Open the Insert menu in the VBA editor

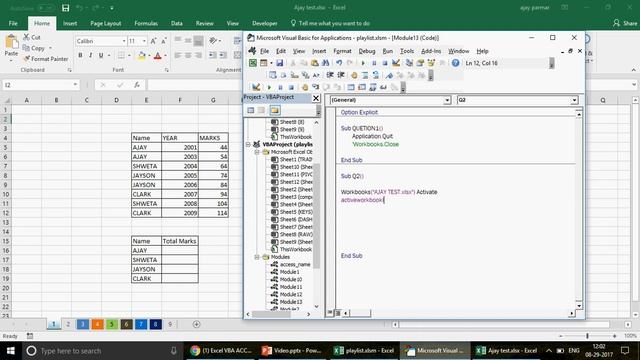[x=319, y=51]
